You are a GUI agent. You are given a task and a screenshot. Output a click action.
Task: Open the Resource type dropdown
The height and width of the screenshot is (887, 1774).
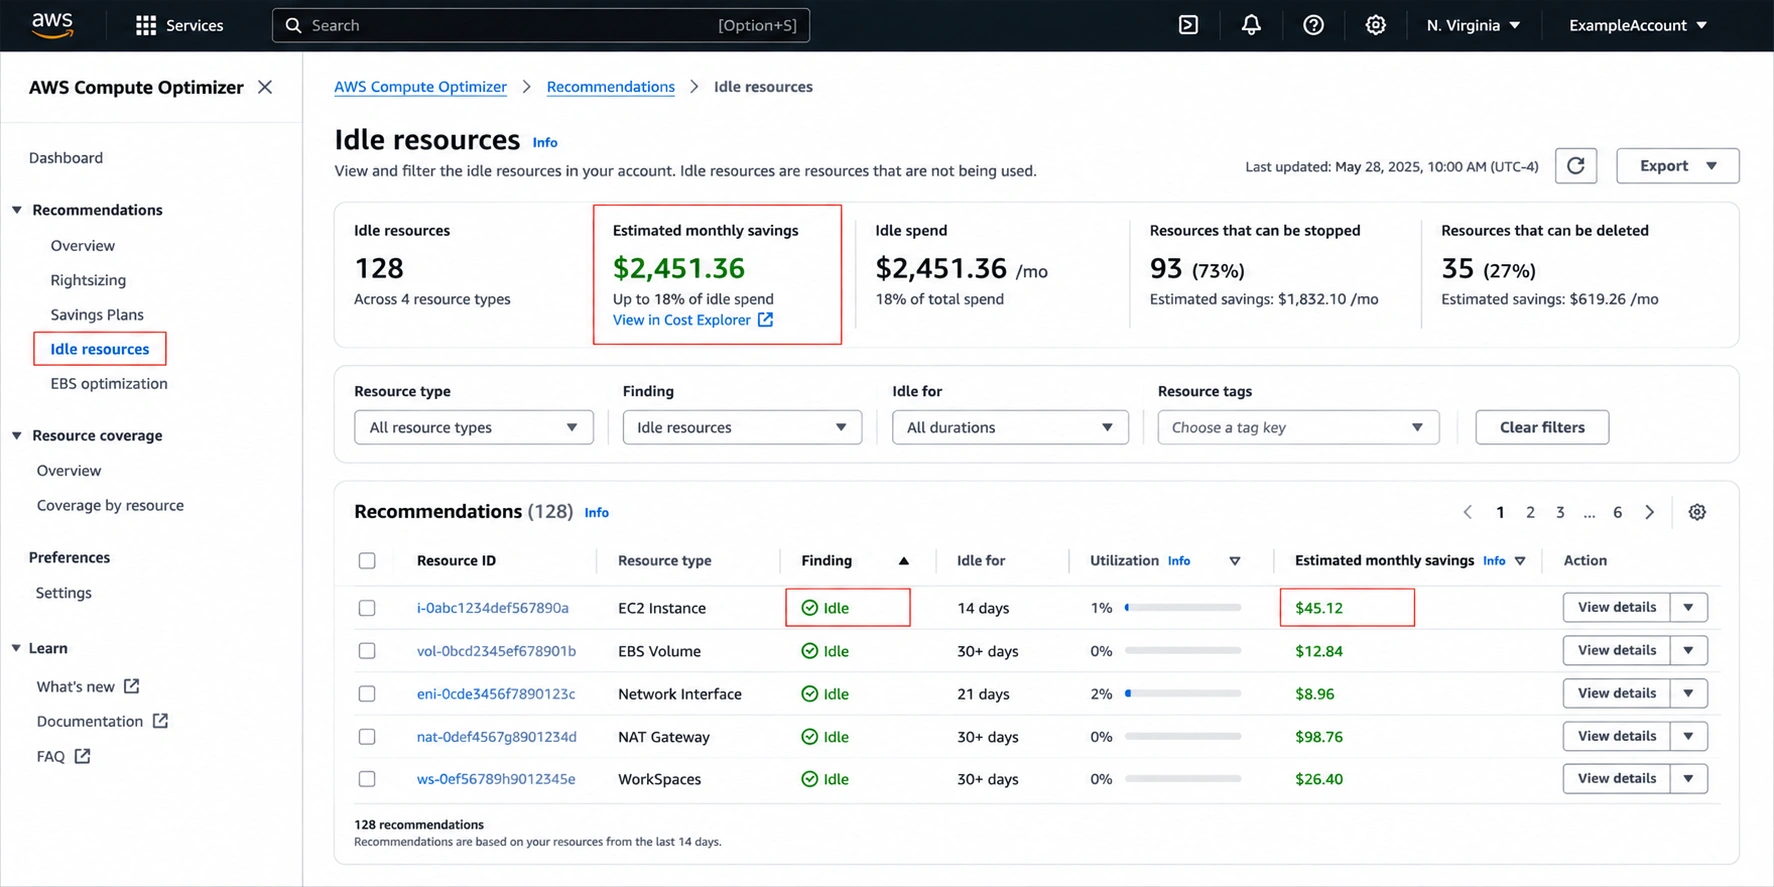[474, 427]
